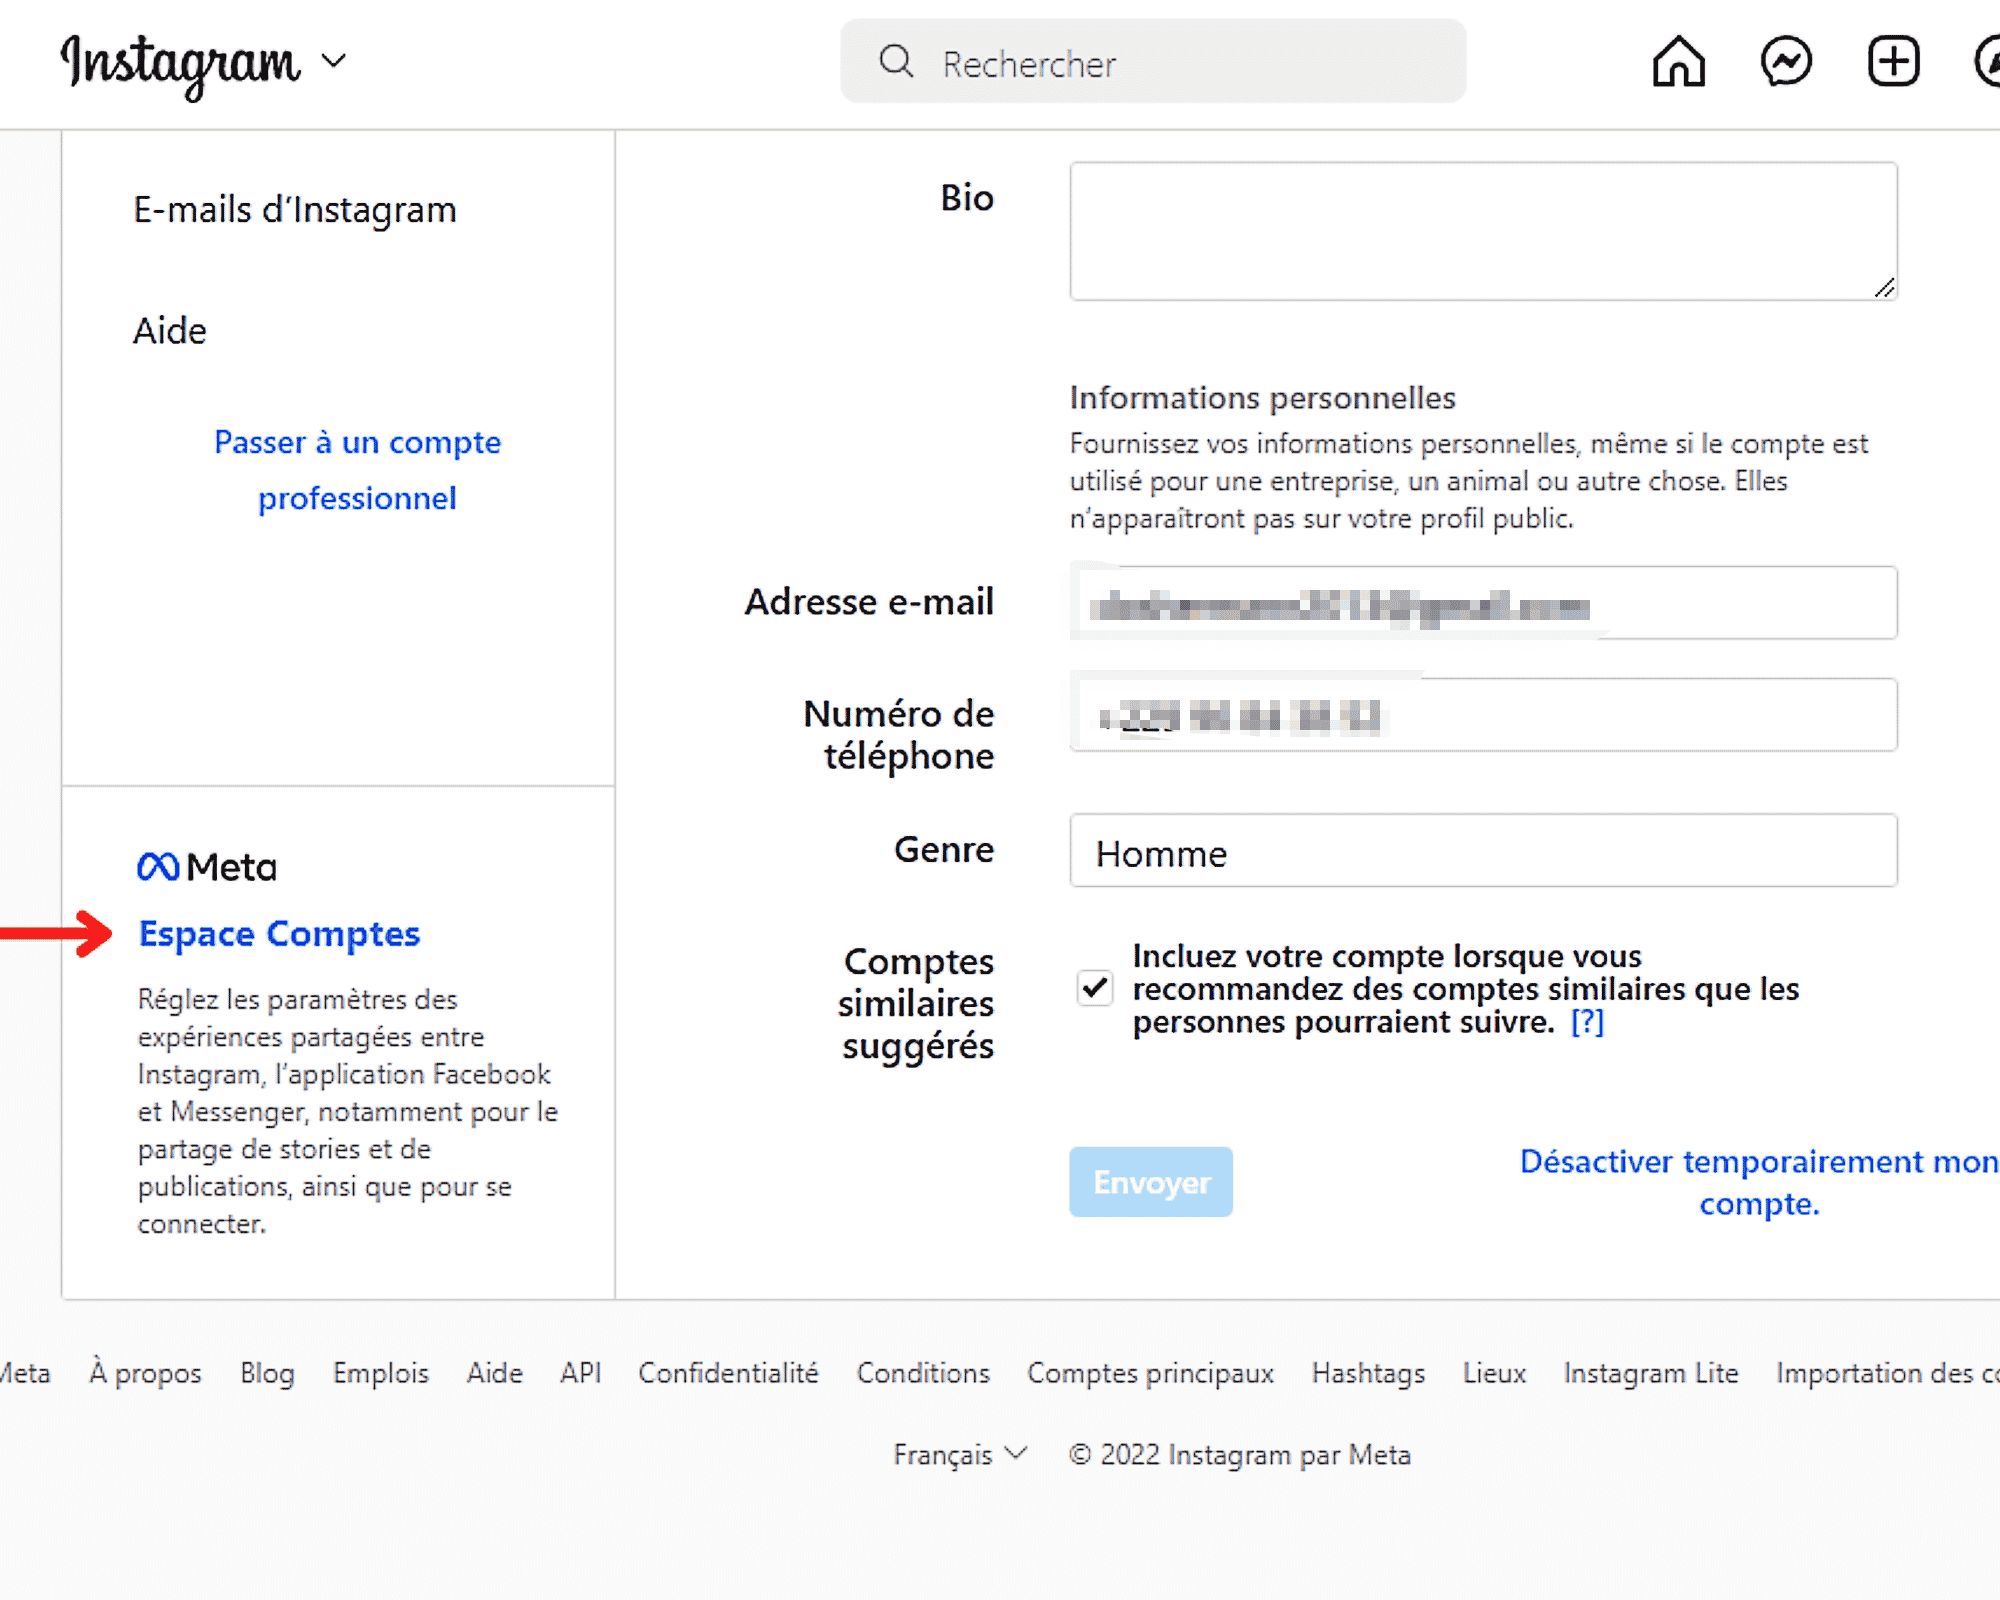Image resolution: width=2000 pixels, height=1600 pixels.
Task: Open E-mails d'Instagram settings section
Action: tap(295, 210)
